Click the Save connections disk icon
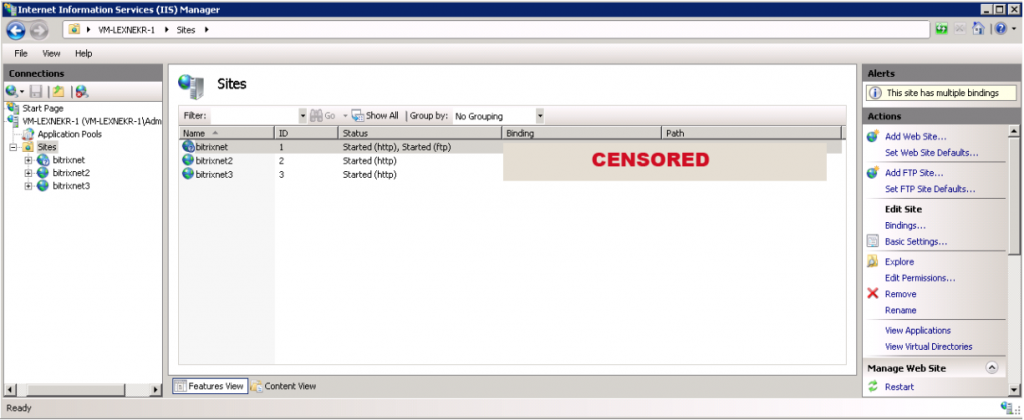This screenshot has height=420, width=1024. coord(37,91)
